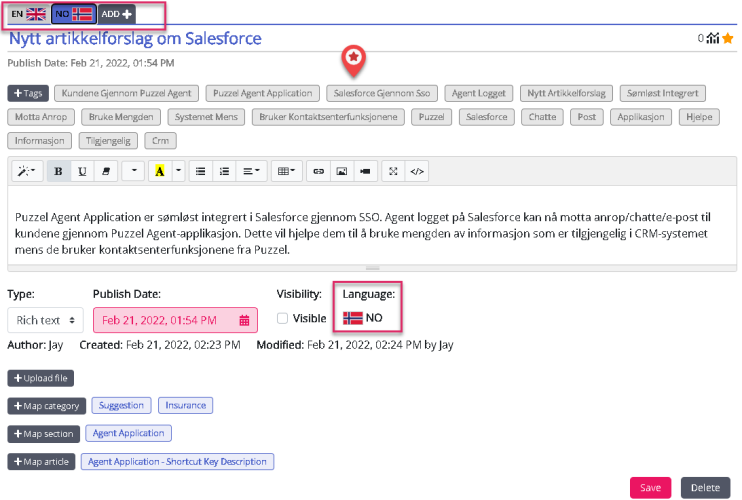Select the Puzzel Agent Application tag
The height and width of the screenshot is (500, 742).
pyautogui.click(x=263, y=93)
